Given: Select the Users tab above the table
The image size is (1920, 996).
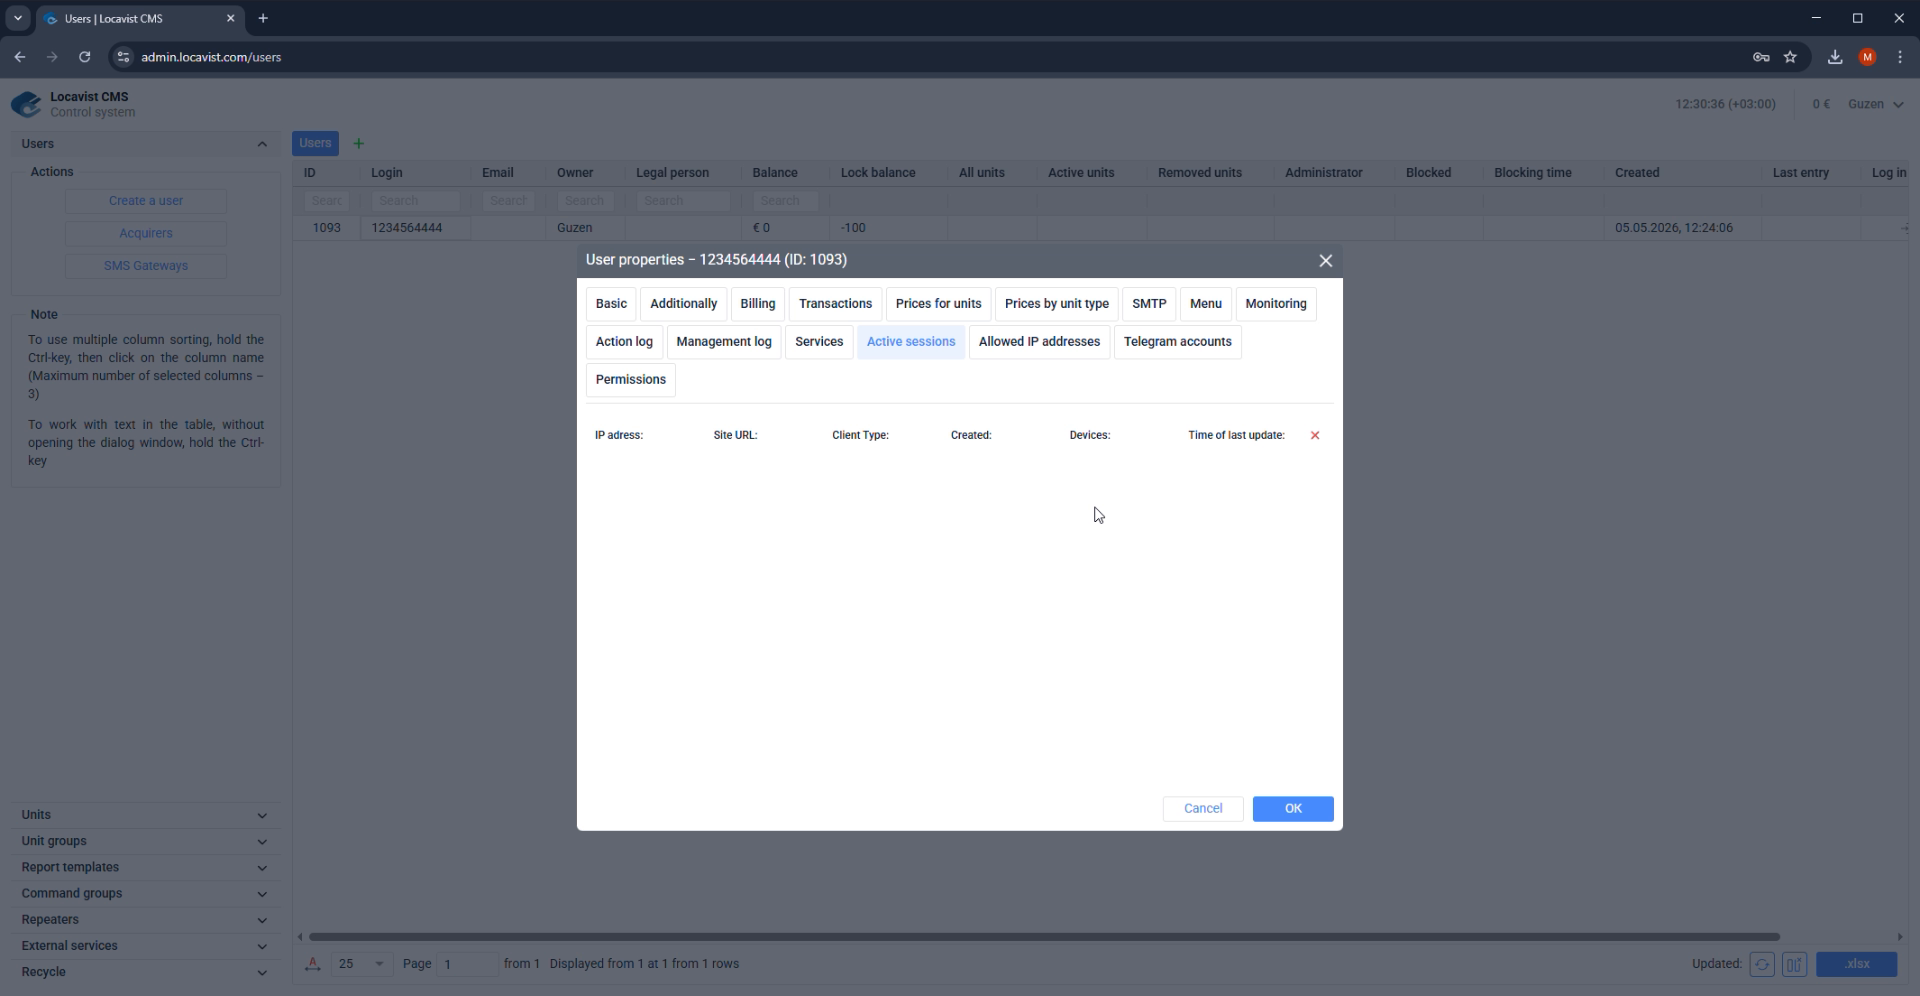Looking at the screenshot, I should (315, 143).
